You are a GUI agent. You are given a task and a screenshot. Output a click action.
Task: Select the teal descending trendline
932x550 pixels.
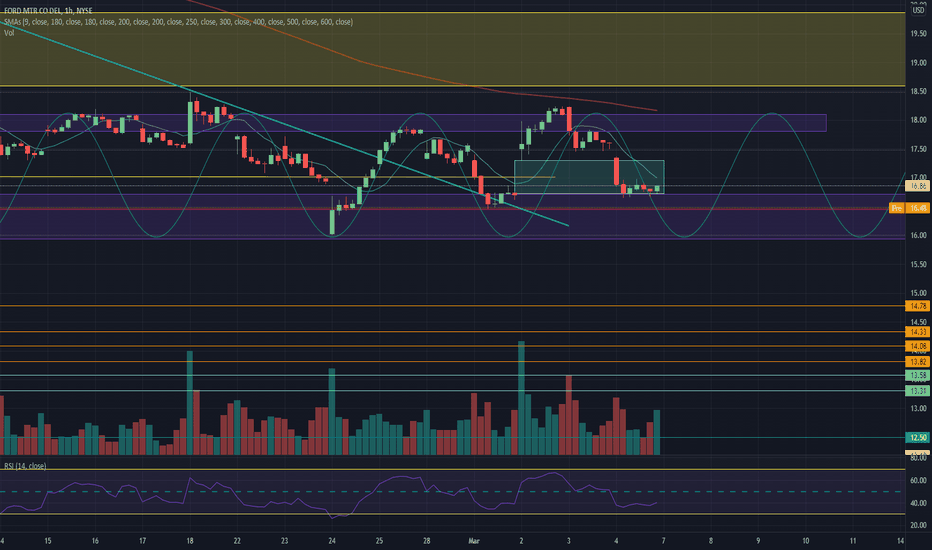tap(285, 126)
